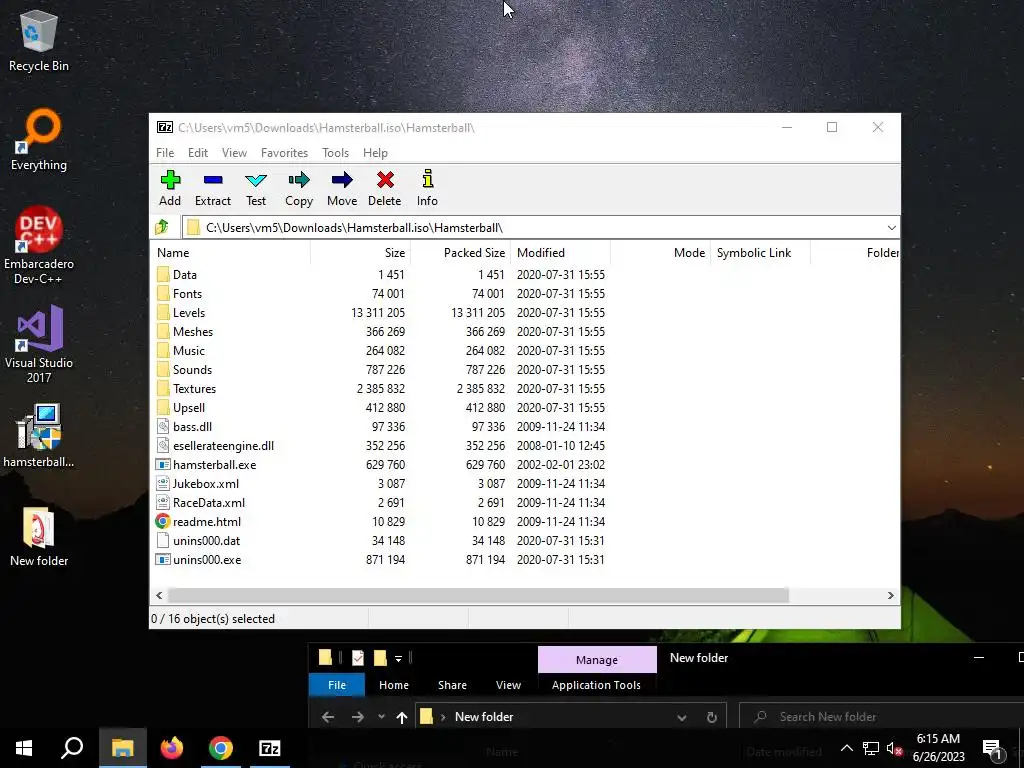Image resolution: width=1024 pixels, height=768 pixels.
Task: Open Chrome from the taskbar
Action: tap(221, 748)
